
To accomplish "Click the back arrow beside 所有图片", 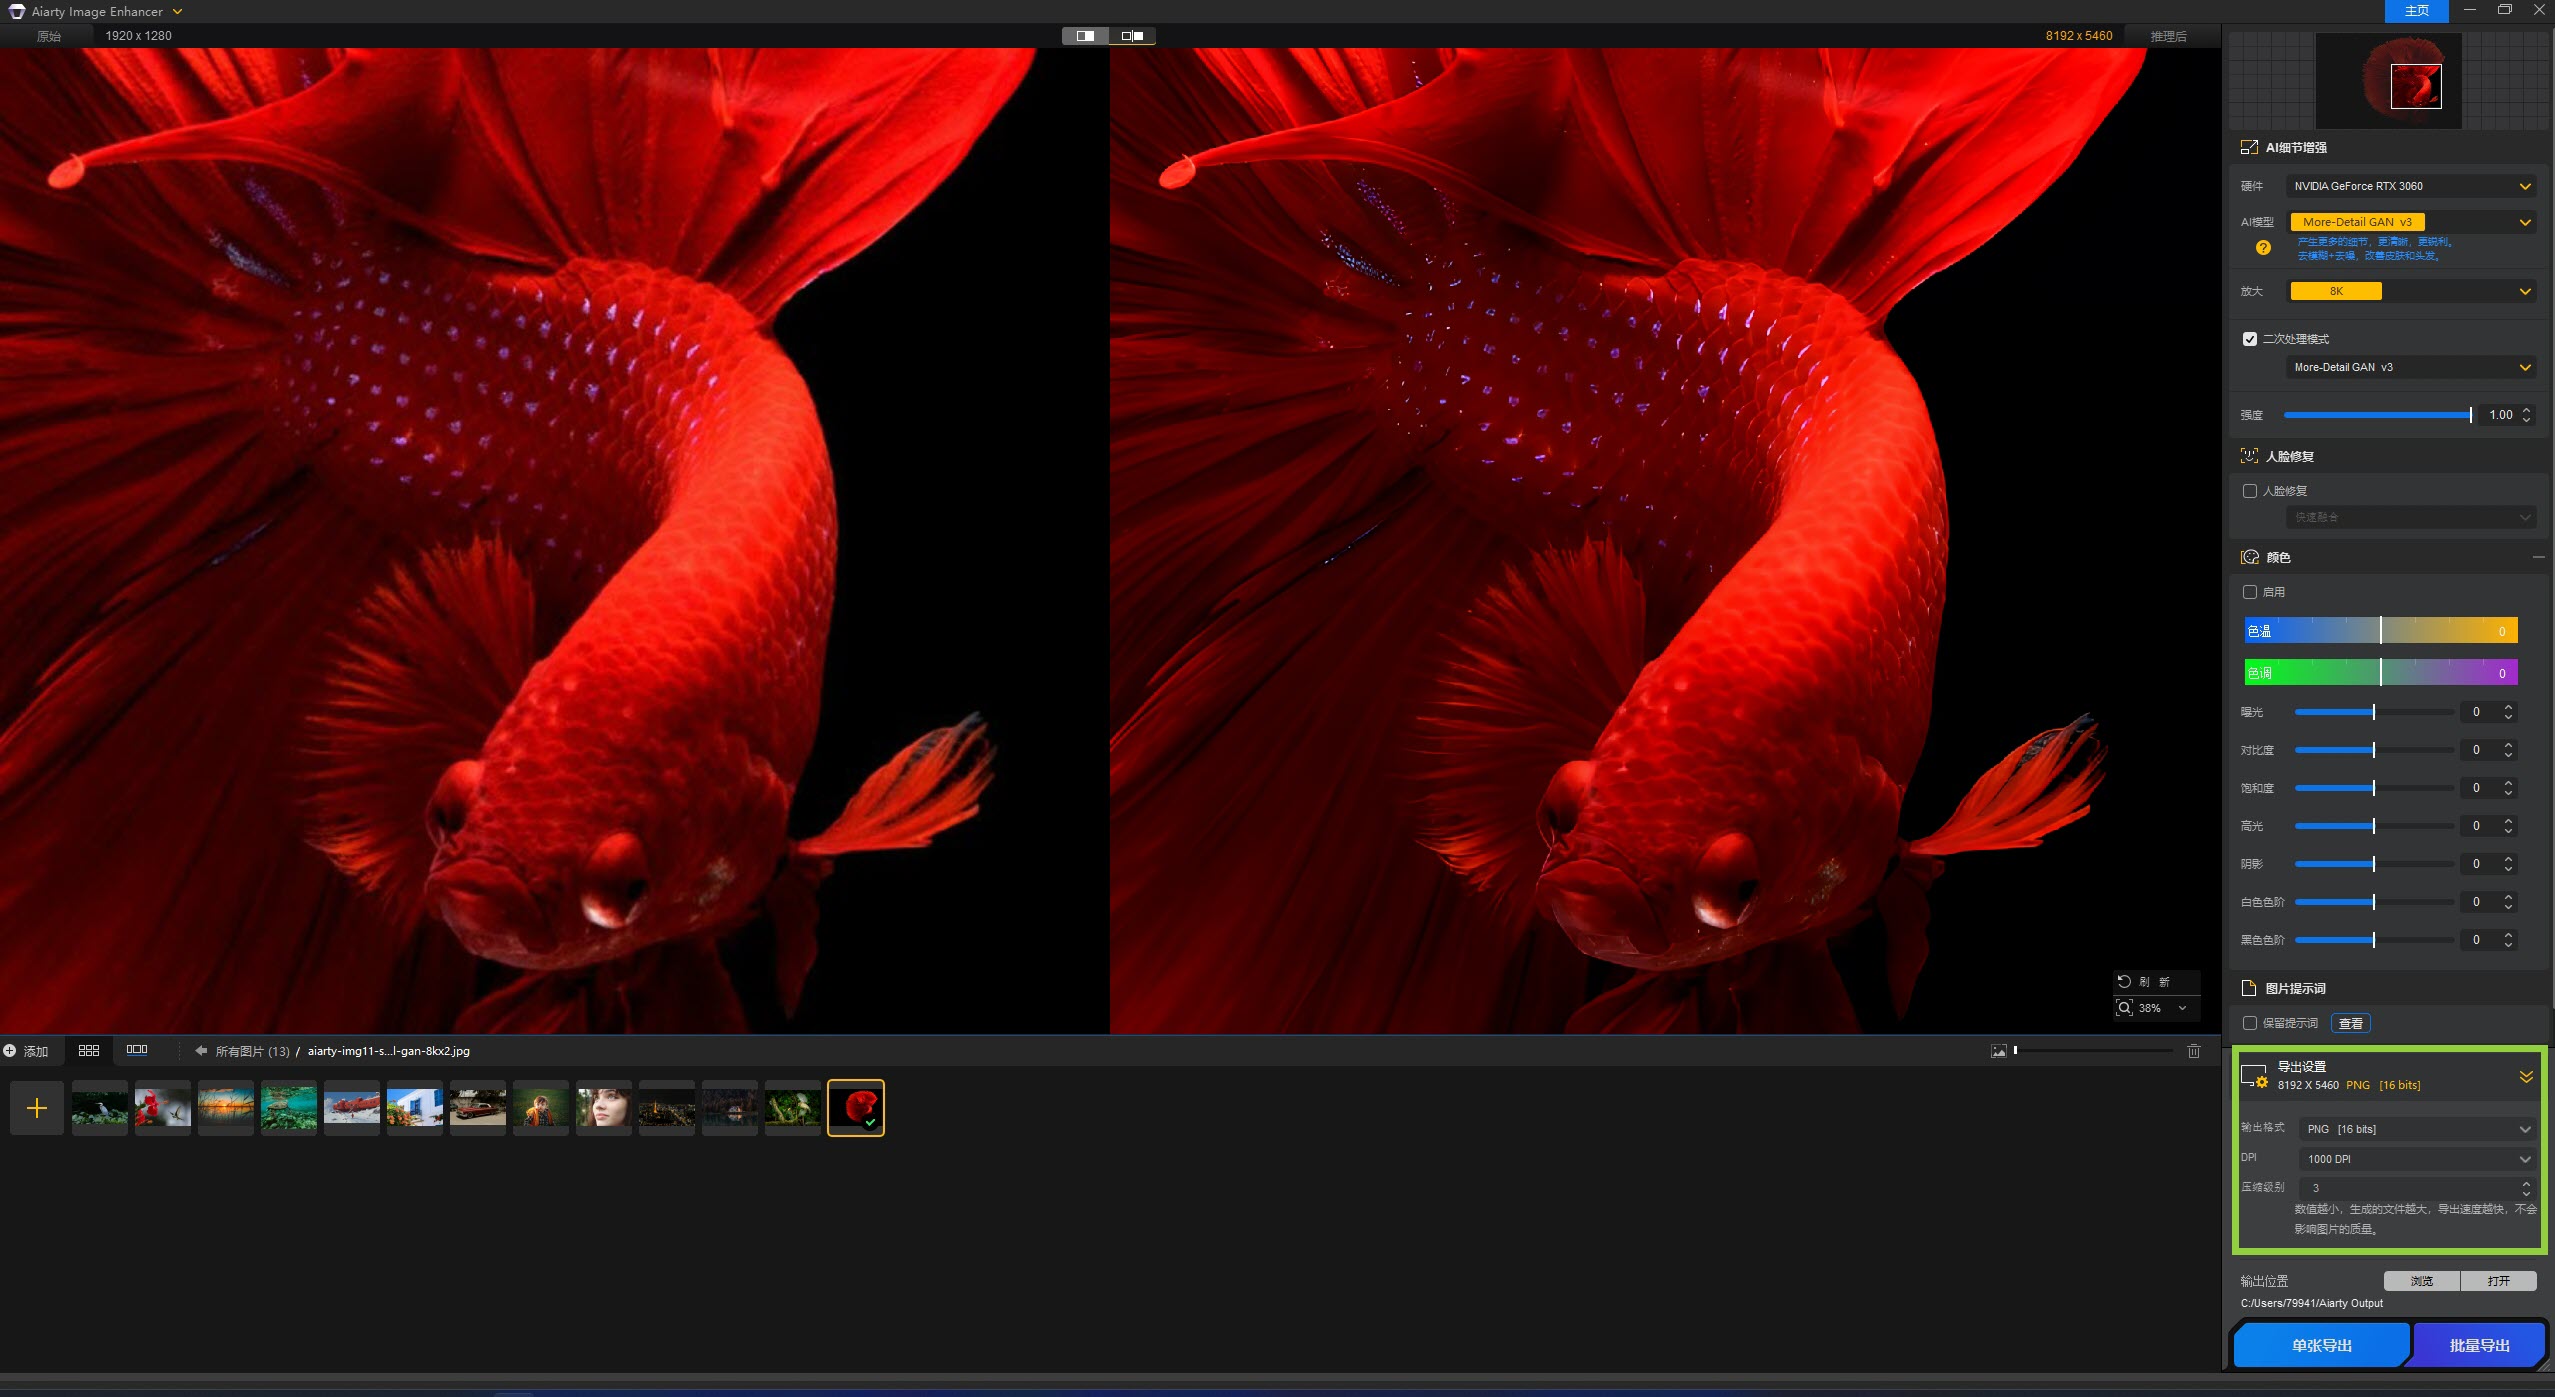I will coord(201,1051).
